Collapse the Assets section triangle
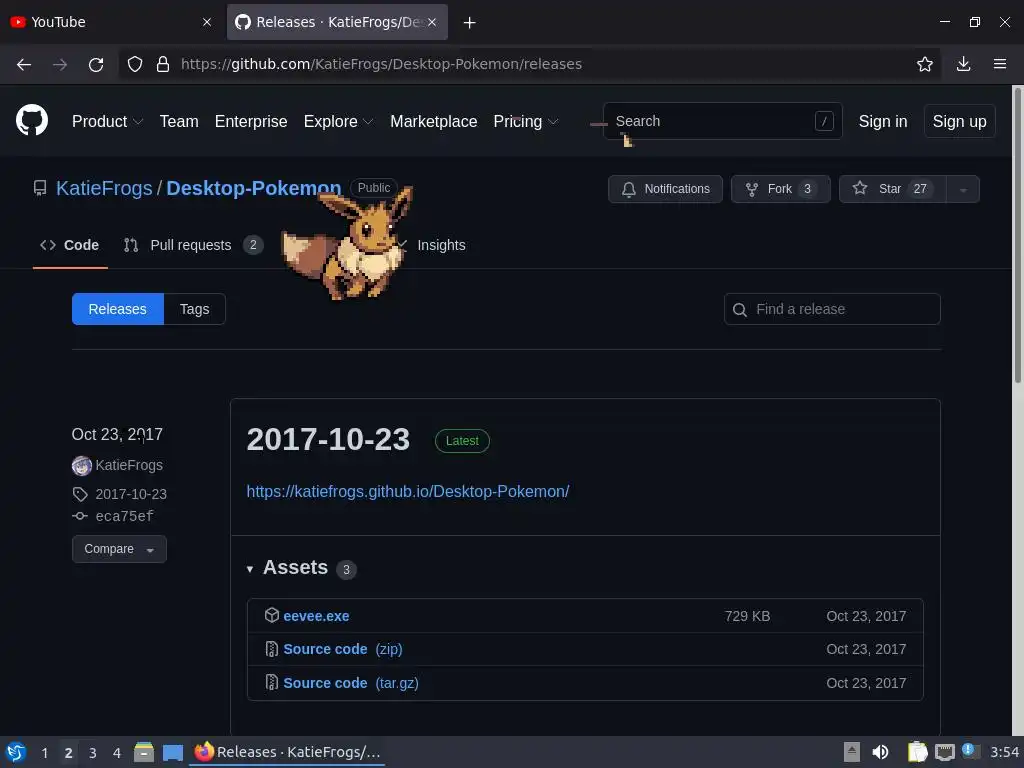Screen dimensions: 1024x768 pos(249,569)
